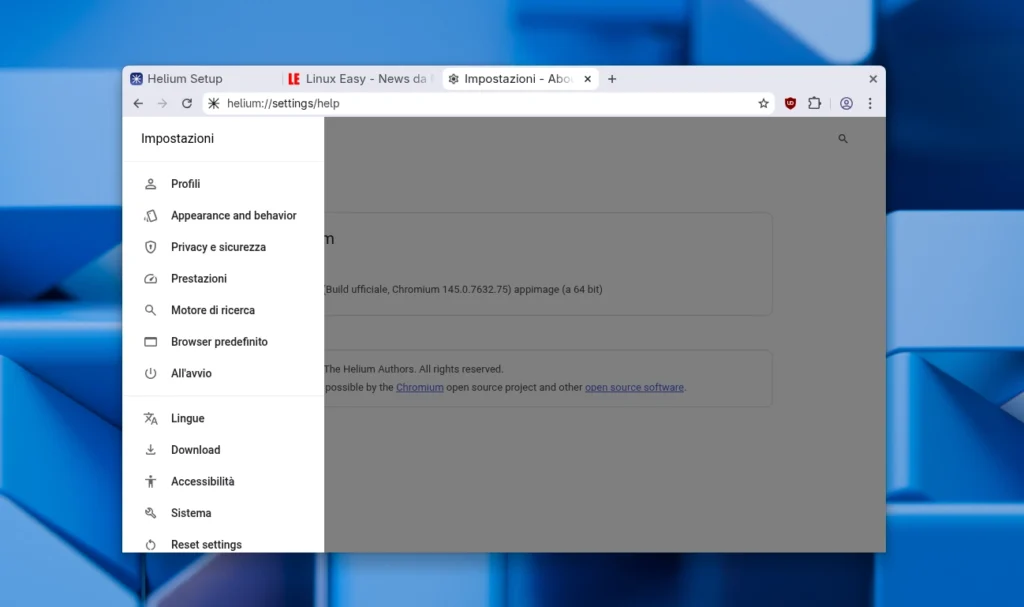
Task: Select Prestazioni in the settings sidebar
Action: (x=200, y=278)
